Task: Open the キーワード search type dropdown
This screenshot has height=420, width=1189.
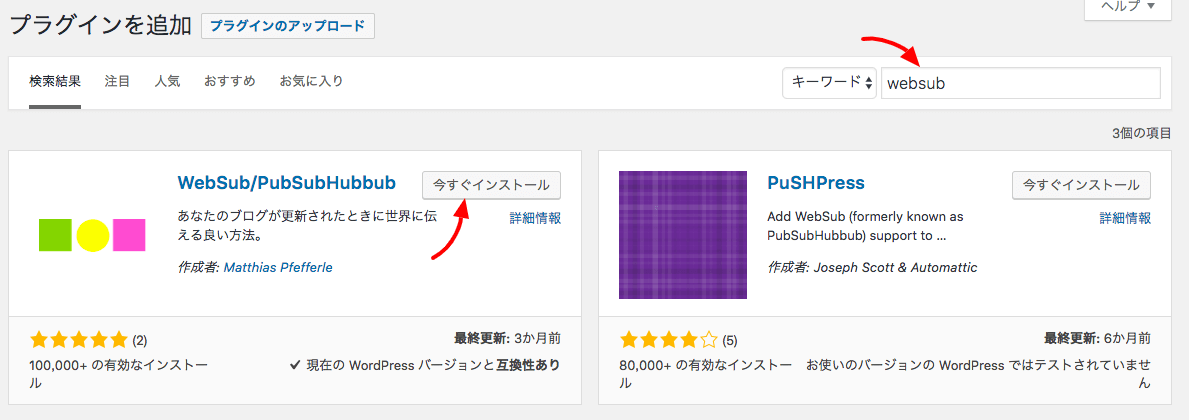Action: click(830, 83)
